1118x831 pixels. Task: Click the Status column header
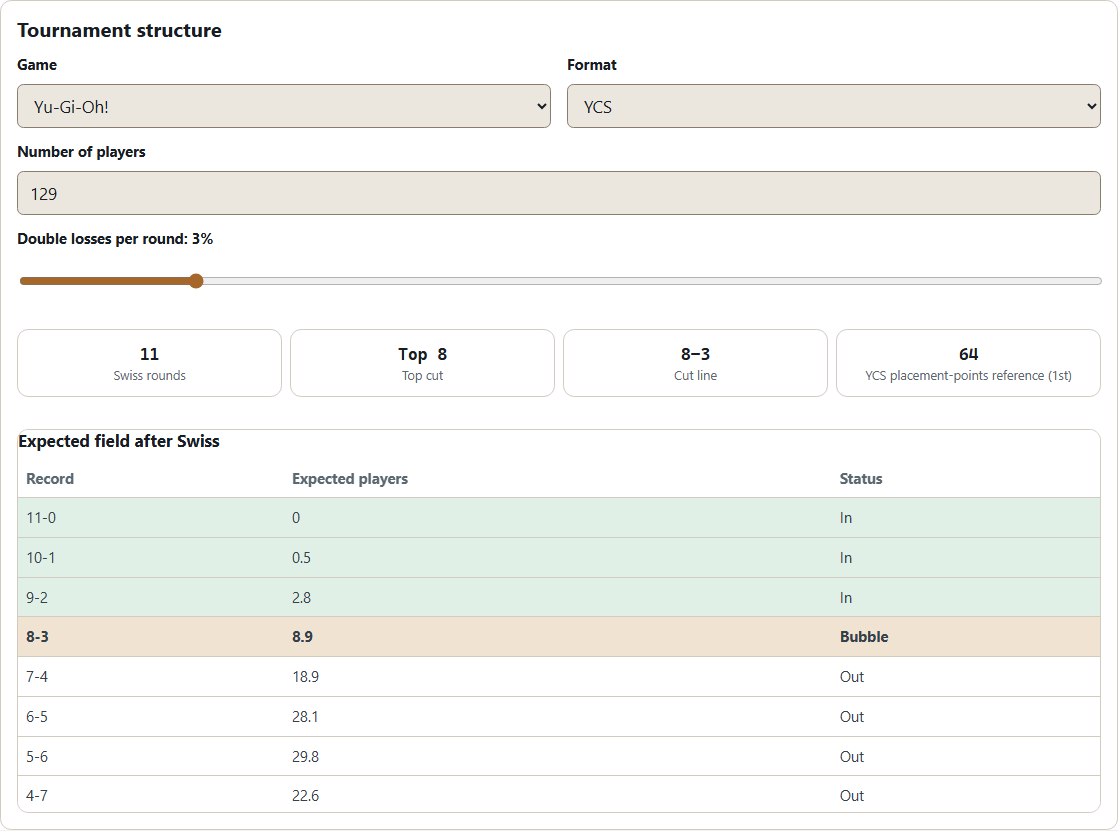[861, 479]
